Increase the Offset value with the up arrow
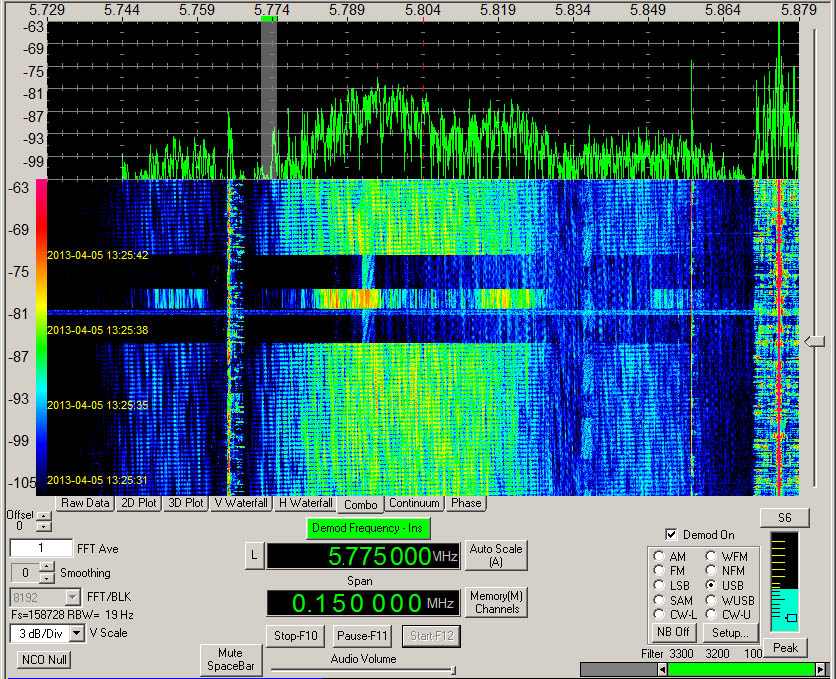Screen dimensions: 836x679 44,516
